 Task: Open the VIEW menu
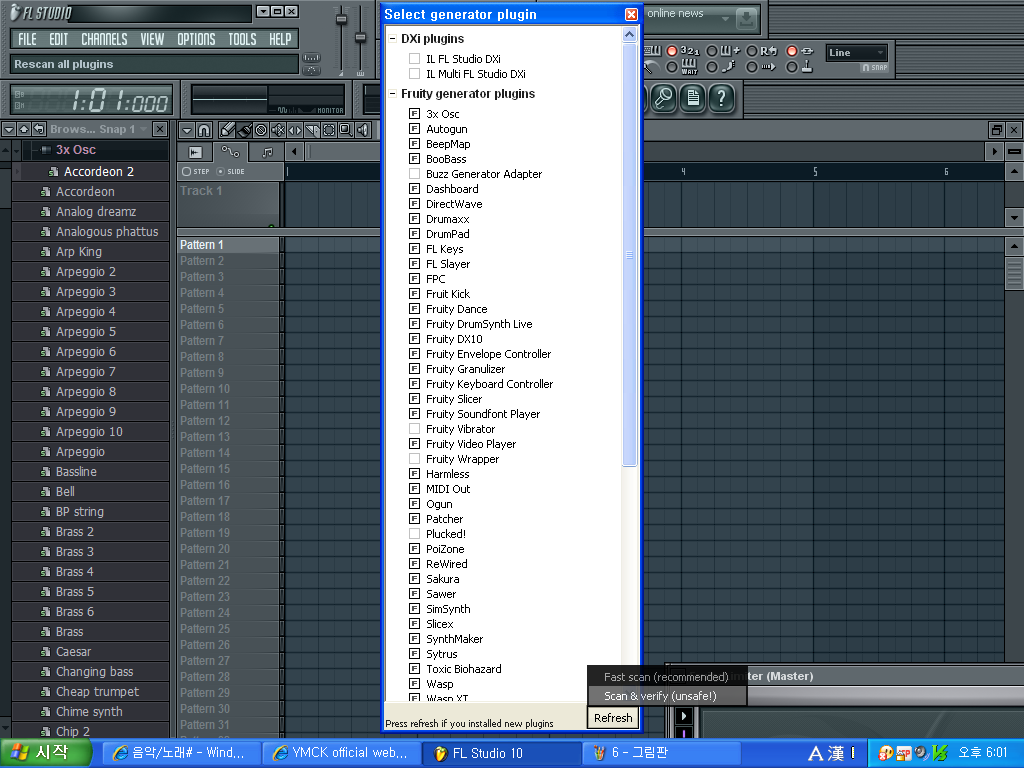tap(152, 39)
